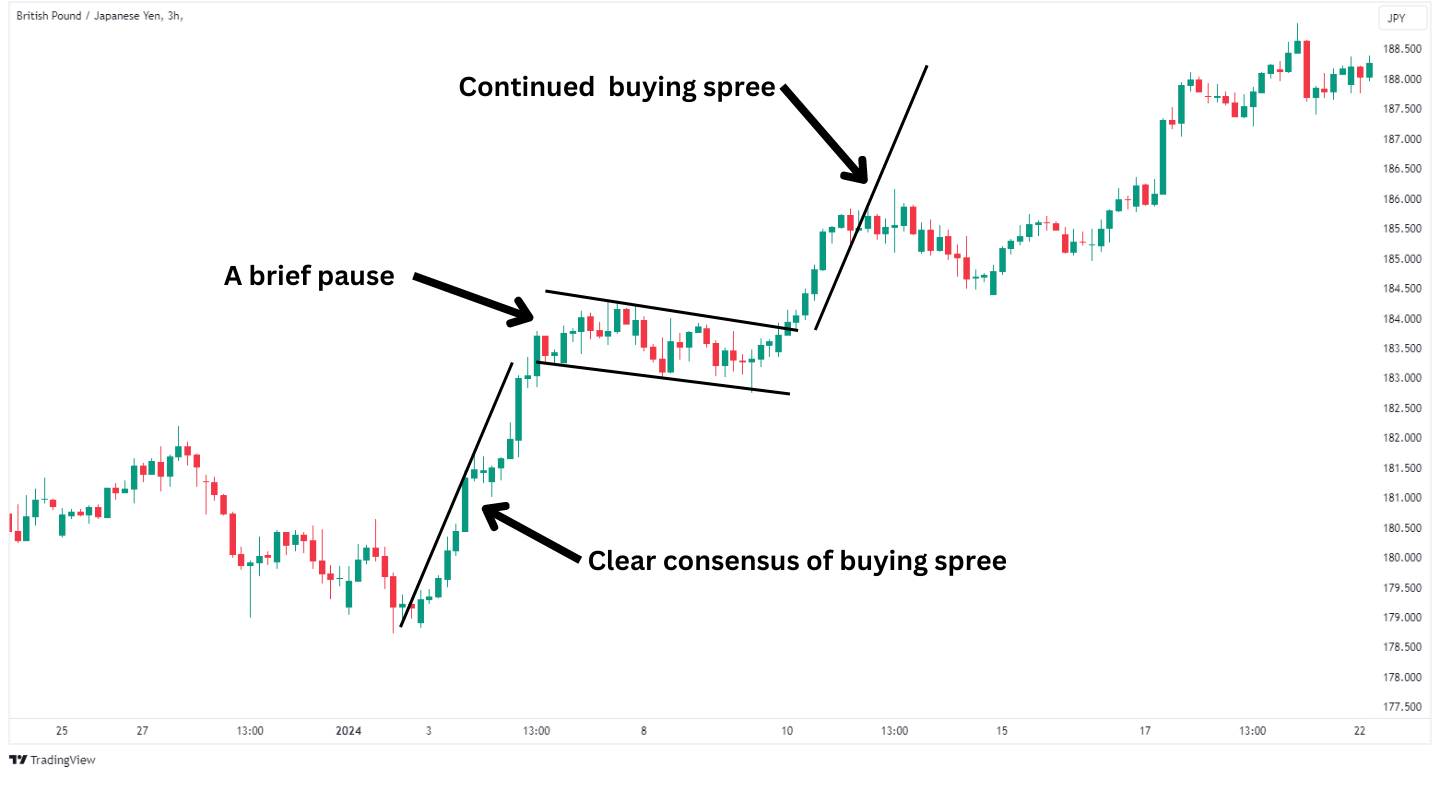The height and width of the screenshot is (788, 1440).
Task: Select the 'A brief pause' annotation text
Action: click(x=309, y=276)
